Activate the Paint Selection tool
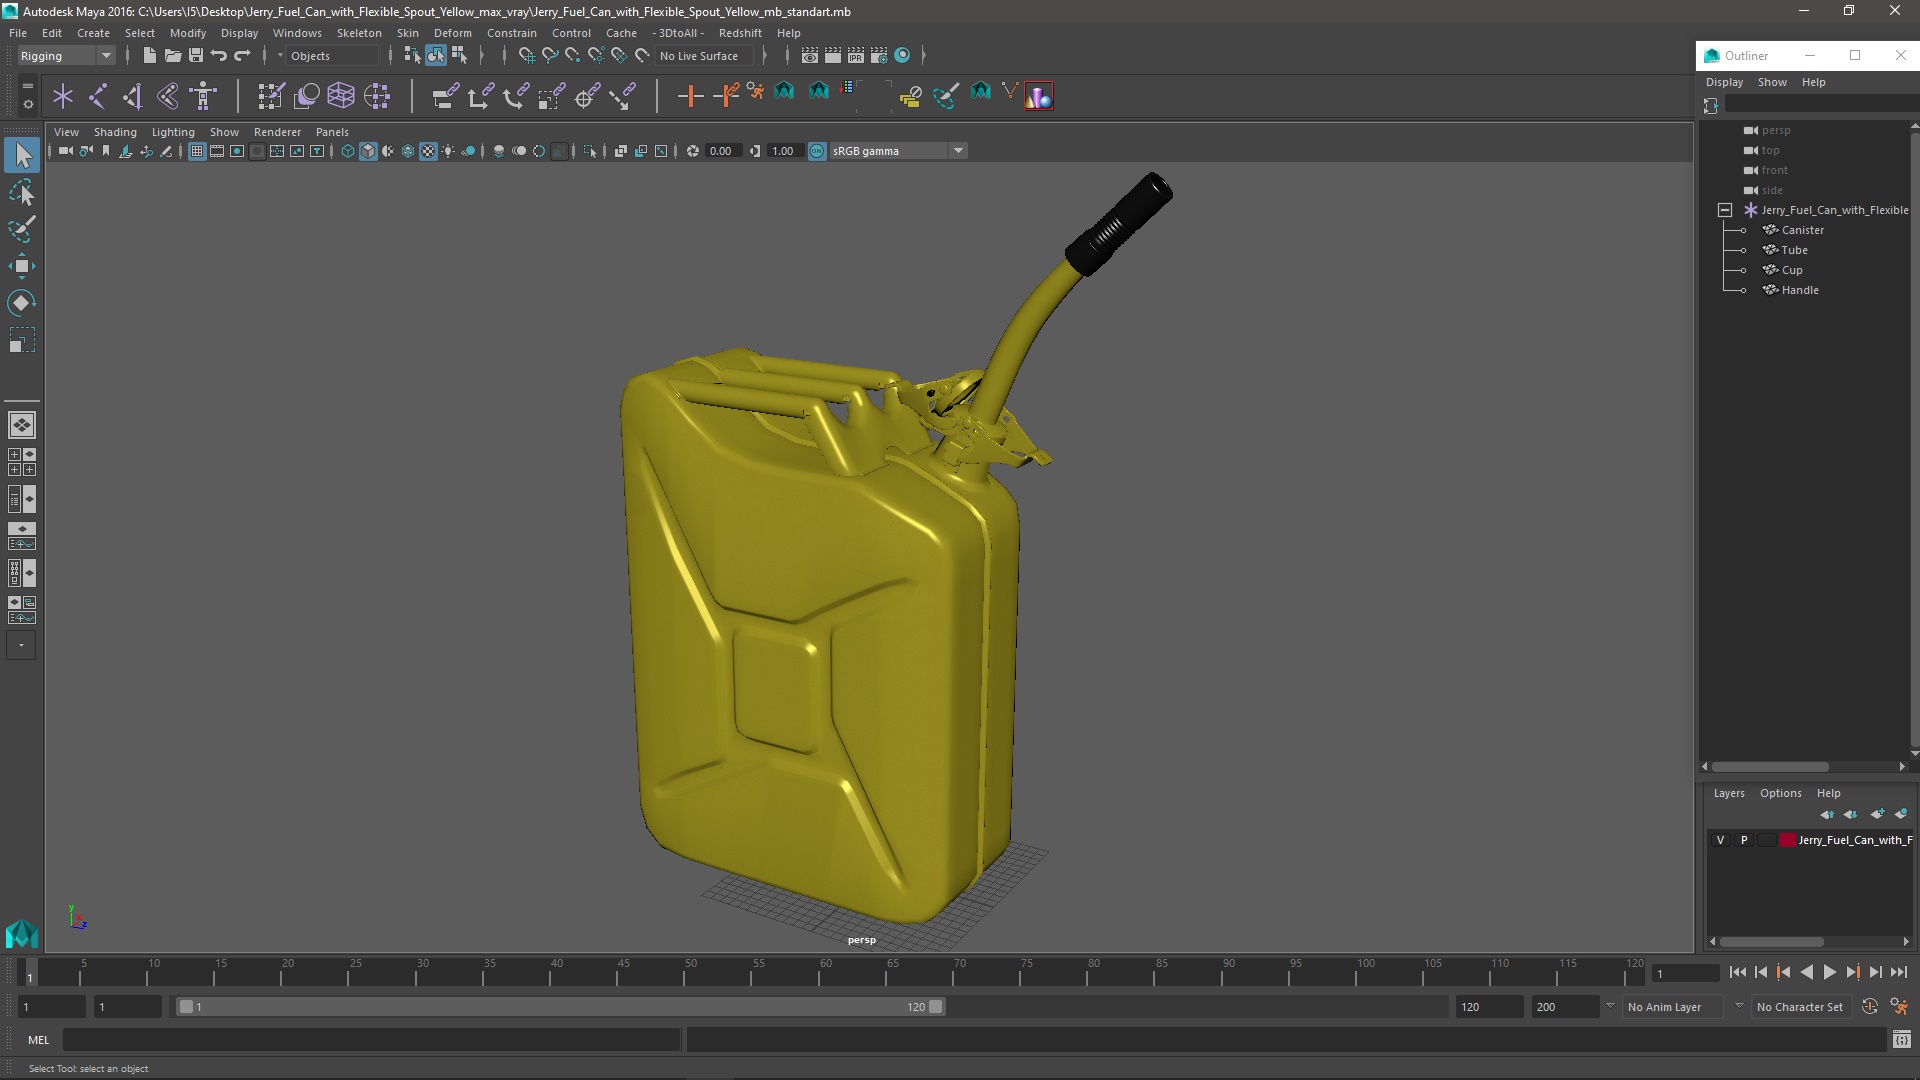Viewport: 1920px width, 1080px height. (x=21, y=229)
